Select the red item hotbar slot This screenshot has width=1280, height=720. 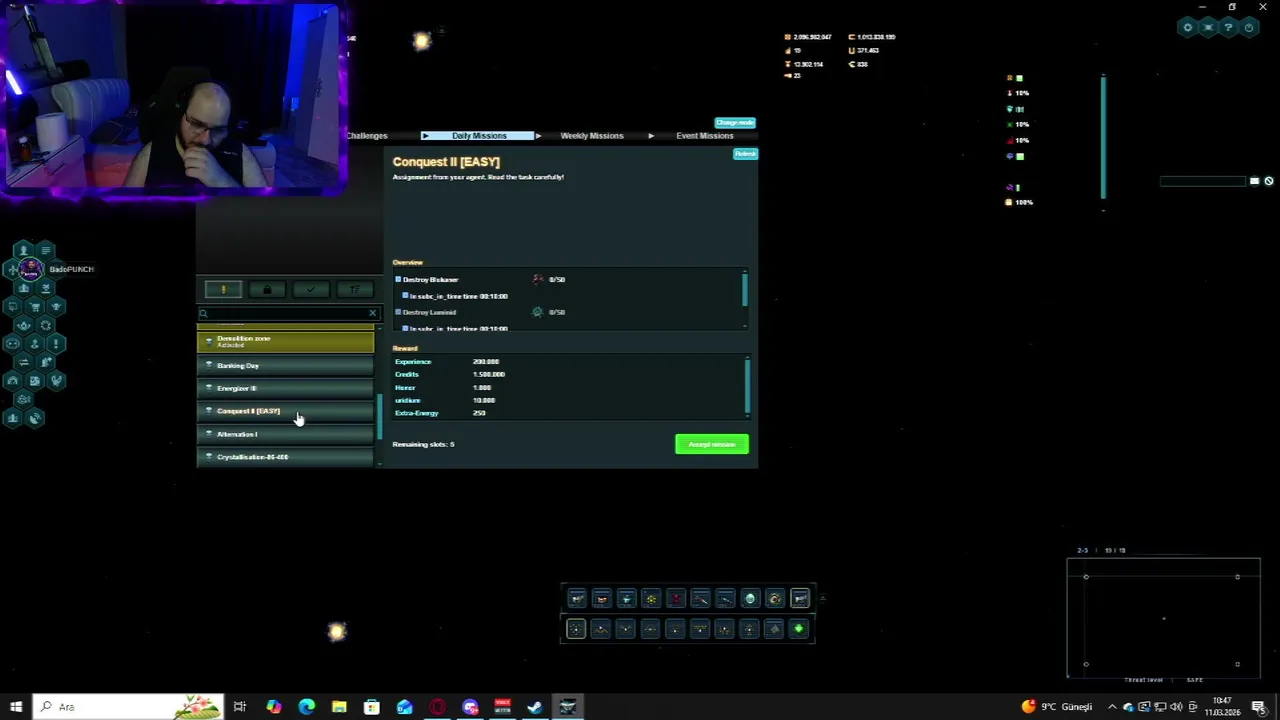[x=676, y=599]
